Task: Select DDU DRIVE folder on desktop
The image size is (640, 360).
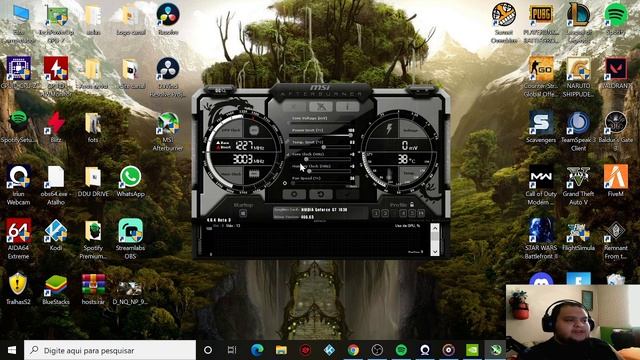Action: pyautogui.click(x=93, y=181)
